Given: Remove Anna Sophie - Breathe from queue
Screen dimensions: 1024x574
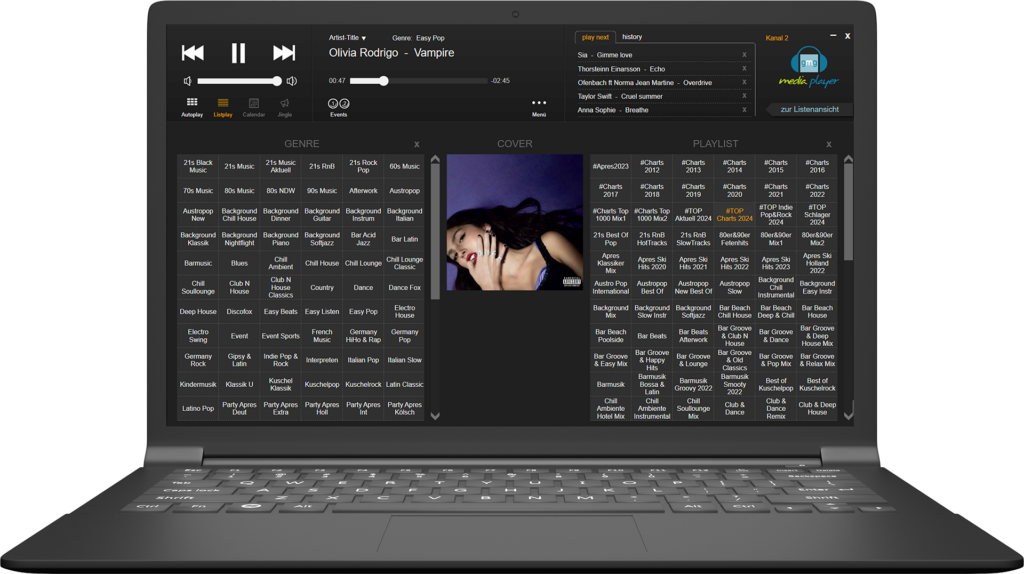Looking at the screenshot, I should point(744,110).
